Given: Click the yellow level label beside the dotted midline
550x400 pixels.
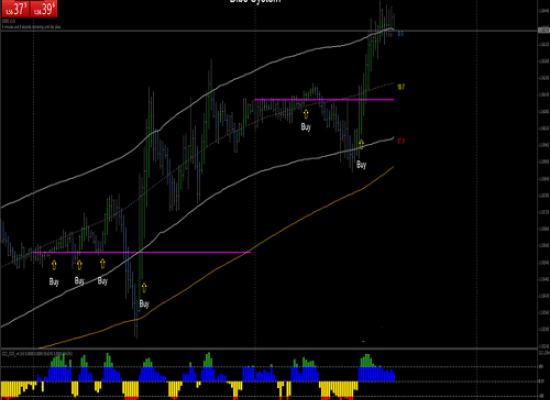Looking at the screenshot, I should click(401, 87).
